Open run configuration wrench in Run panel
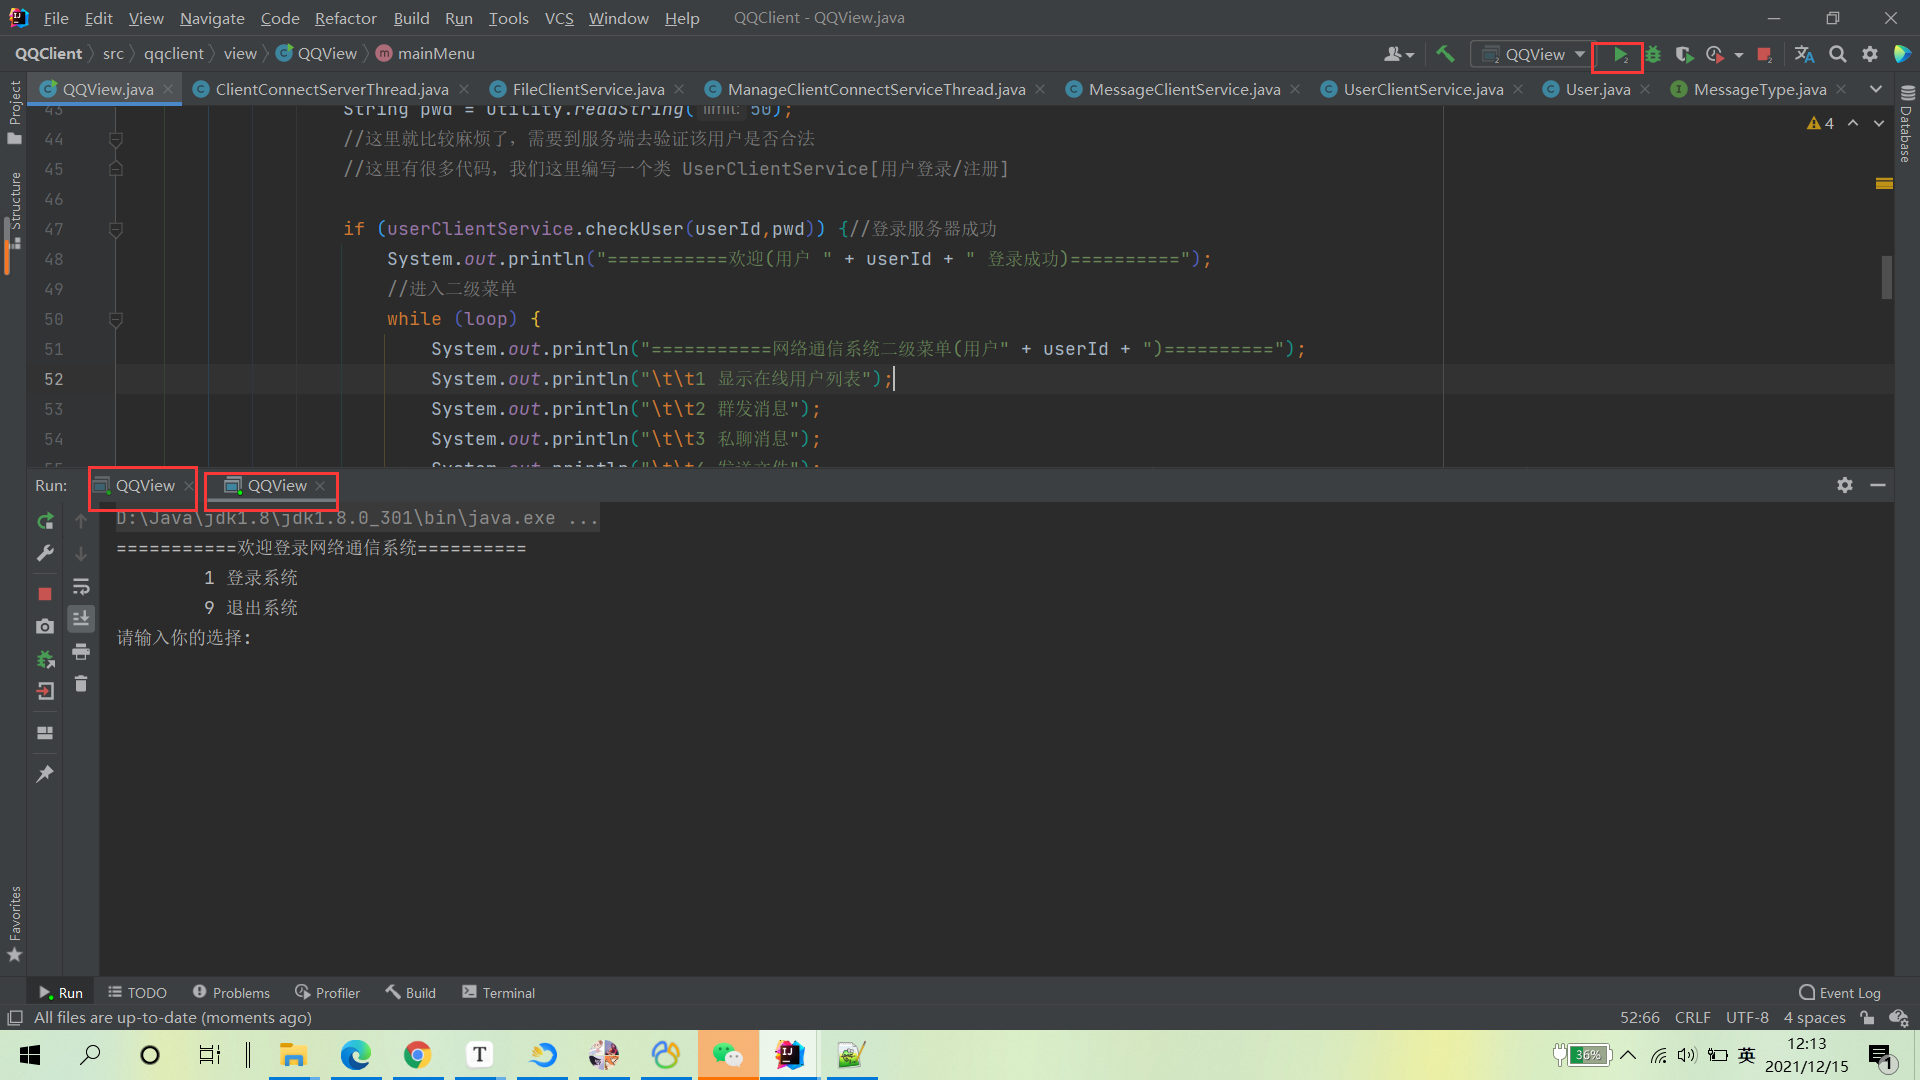The width and height of the screenshot is (1920, 1080). click(45, 553)
